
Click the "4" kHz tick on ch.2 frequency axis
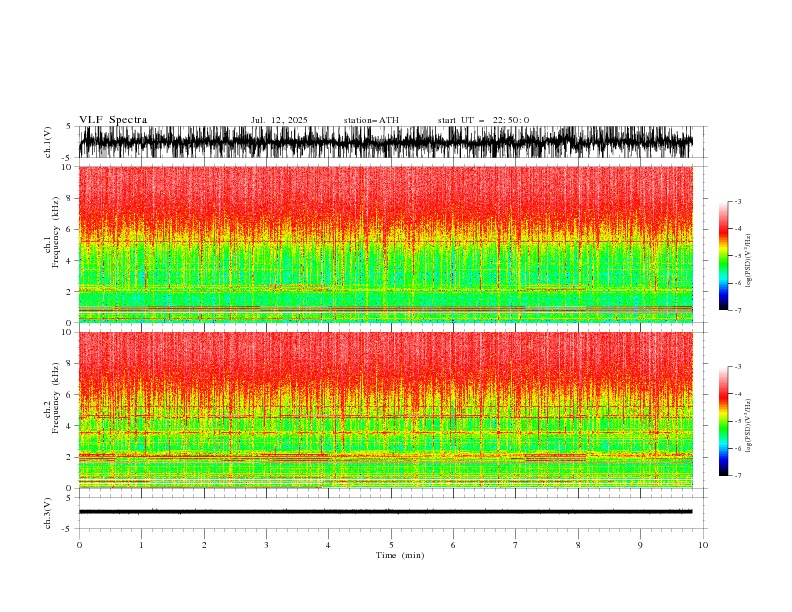coord(69,426)
